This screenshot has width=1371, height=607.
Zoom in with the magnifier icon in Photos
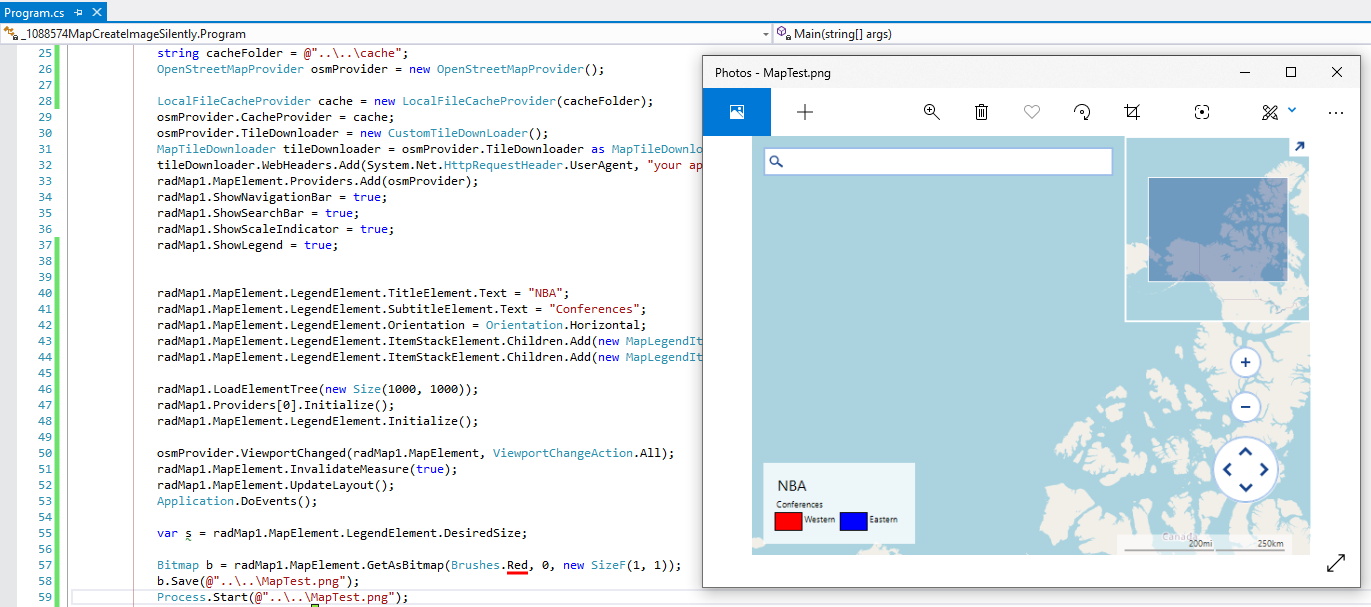coord(932,112)
